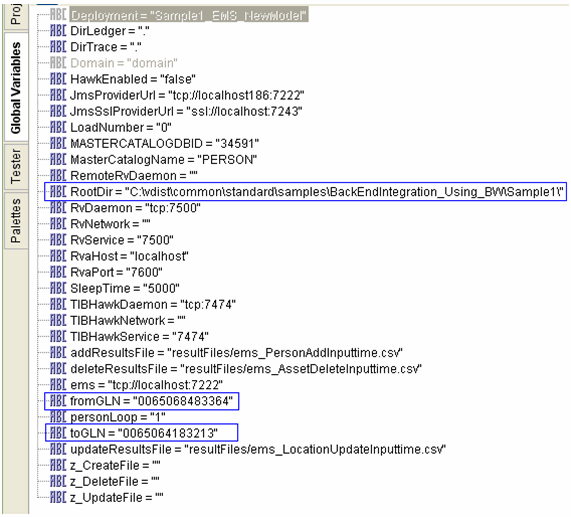The image size is (571, 517).
Task: Open the Palettes tab
Action: [16, 220]
